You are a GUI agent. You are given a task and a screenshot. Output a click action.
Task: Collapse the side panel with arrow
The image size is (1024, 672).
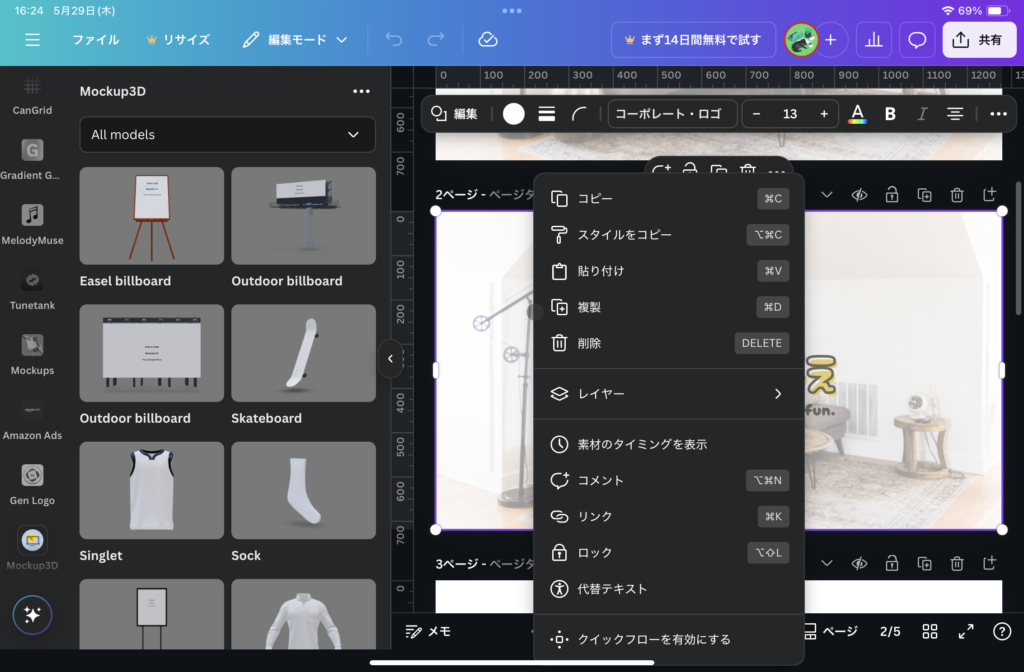pyautogui.click(x=390, y=359)
